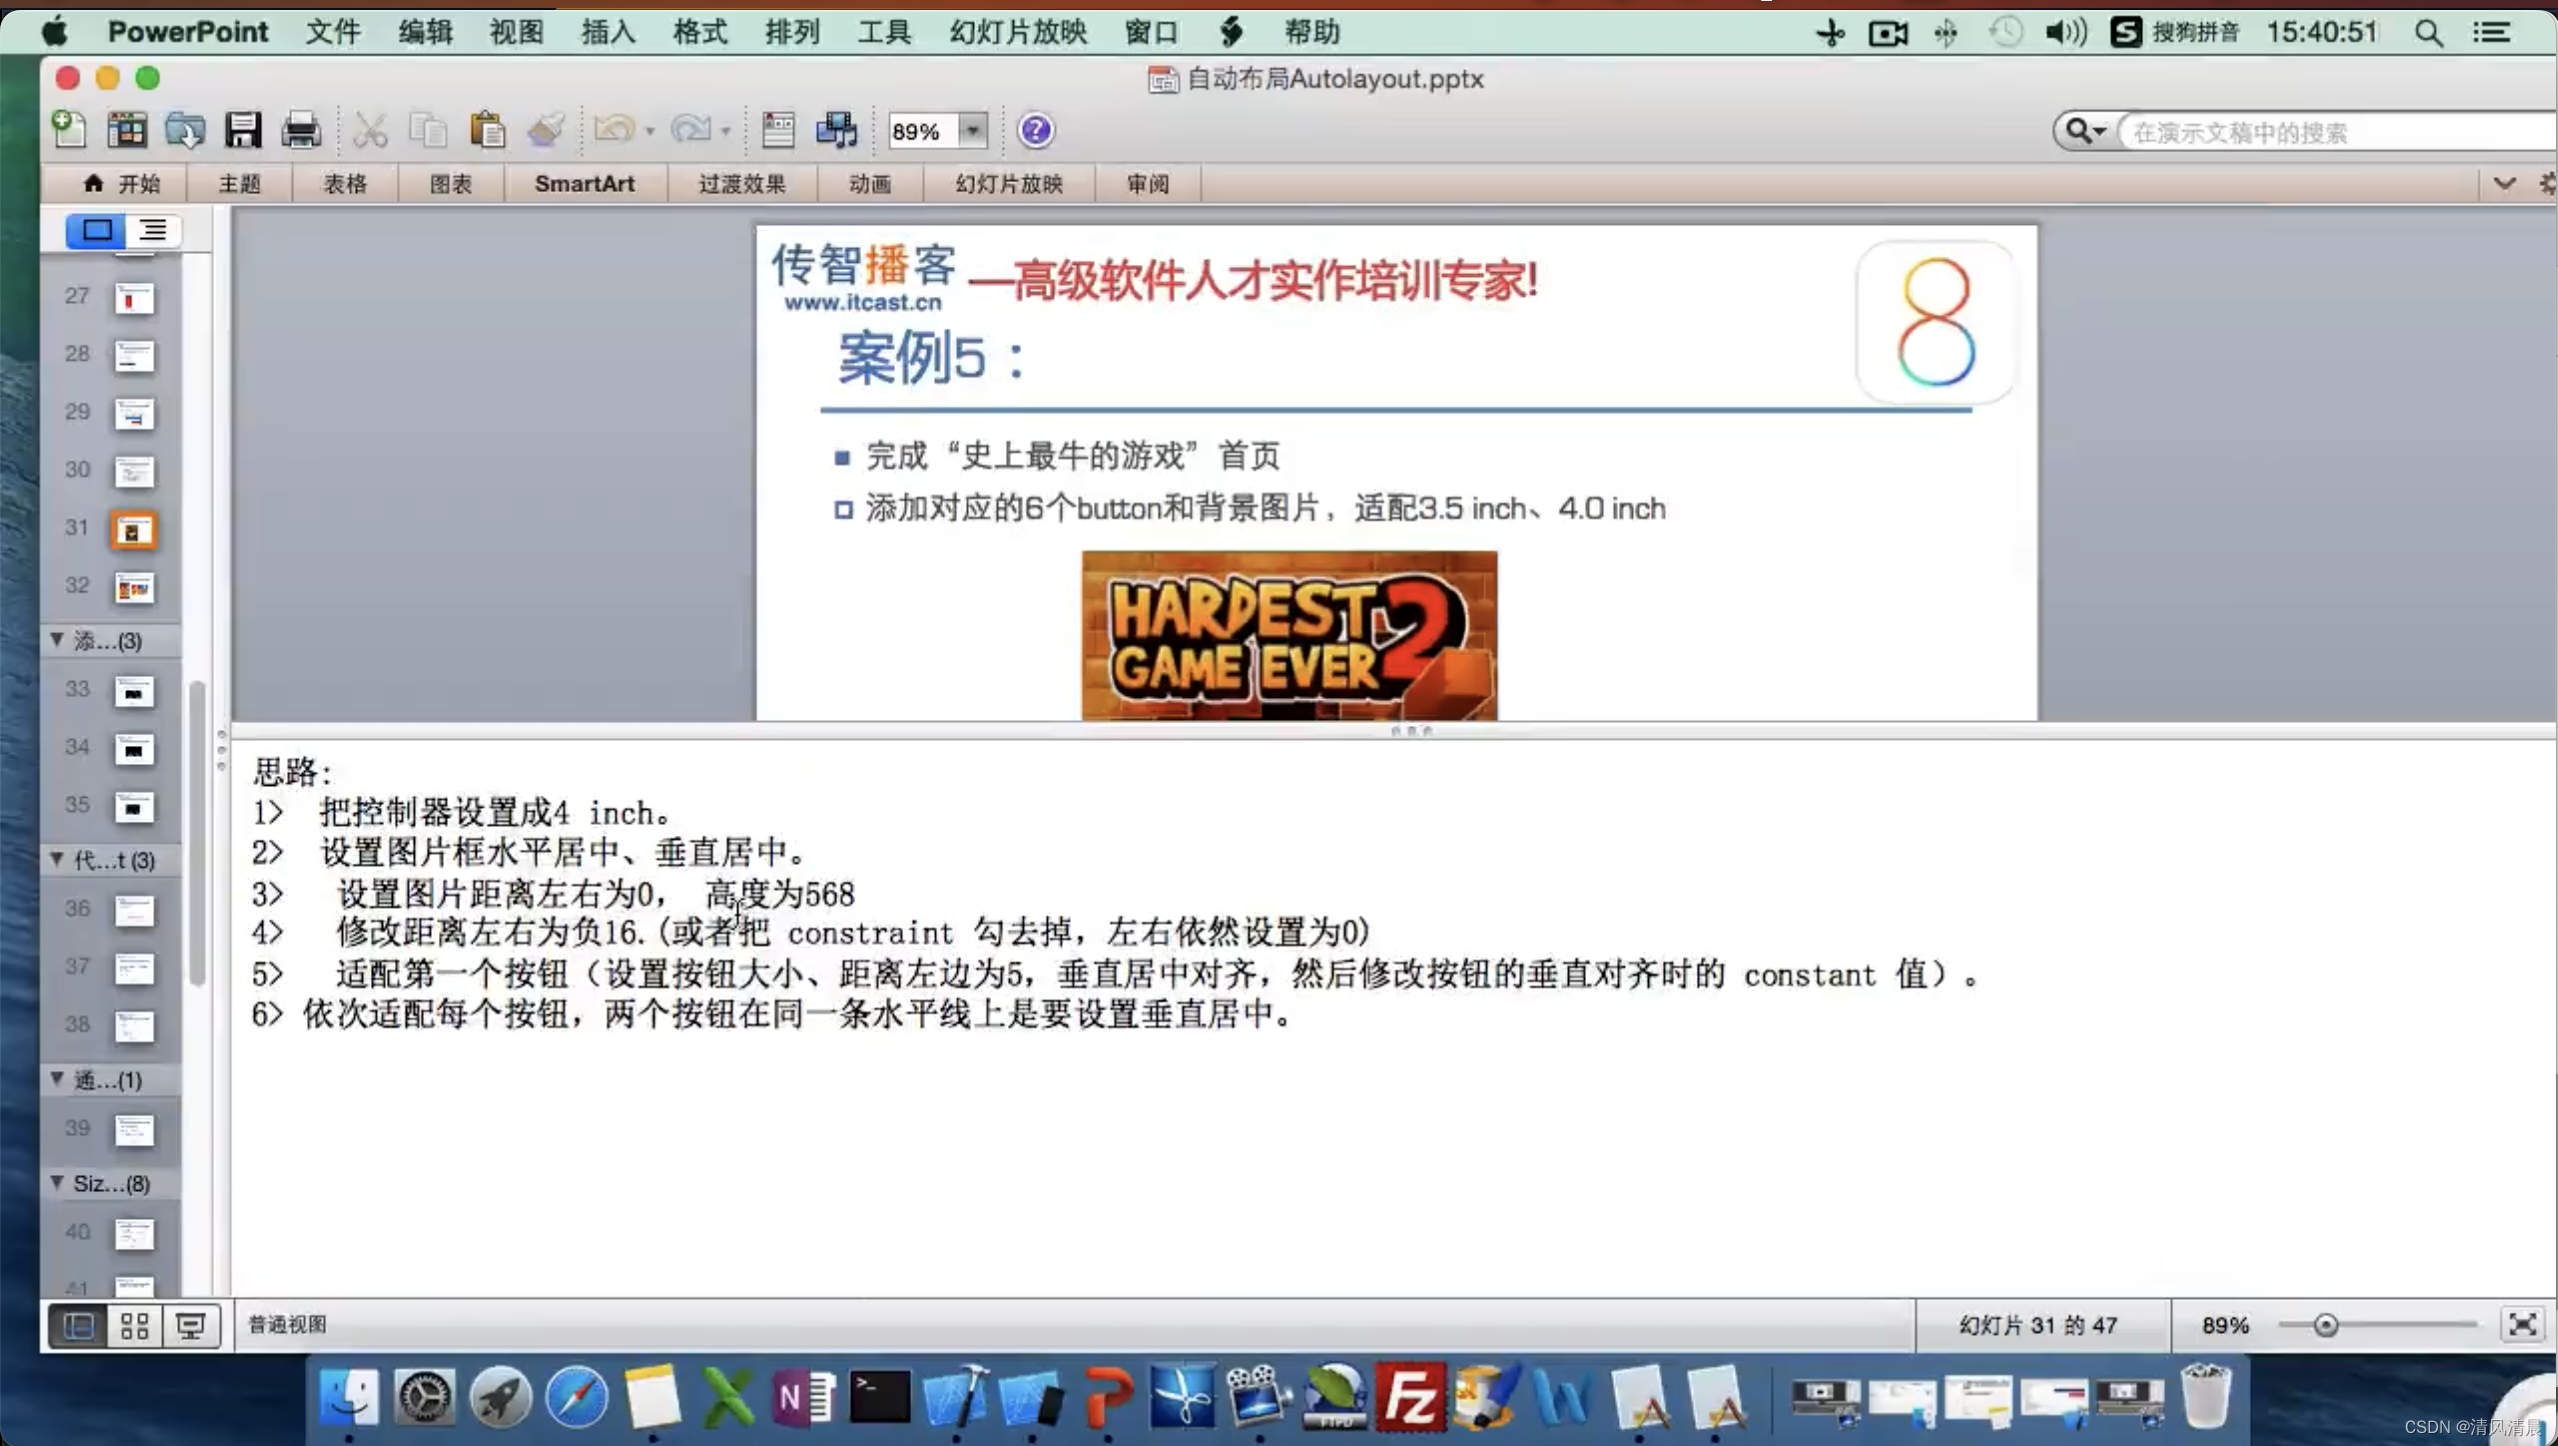Image resolution: width=2558 pixels, height=1446 pixels.
Task: Open the 图表 ribbon tab
Action: 451,184
